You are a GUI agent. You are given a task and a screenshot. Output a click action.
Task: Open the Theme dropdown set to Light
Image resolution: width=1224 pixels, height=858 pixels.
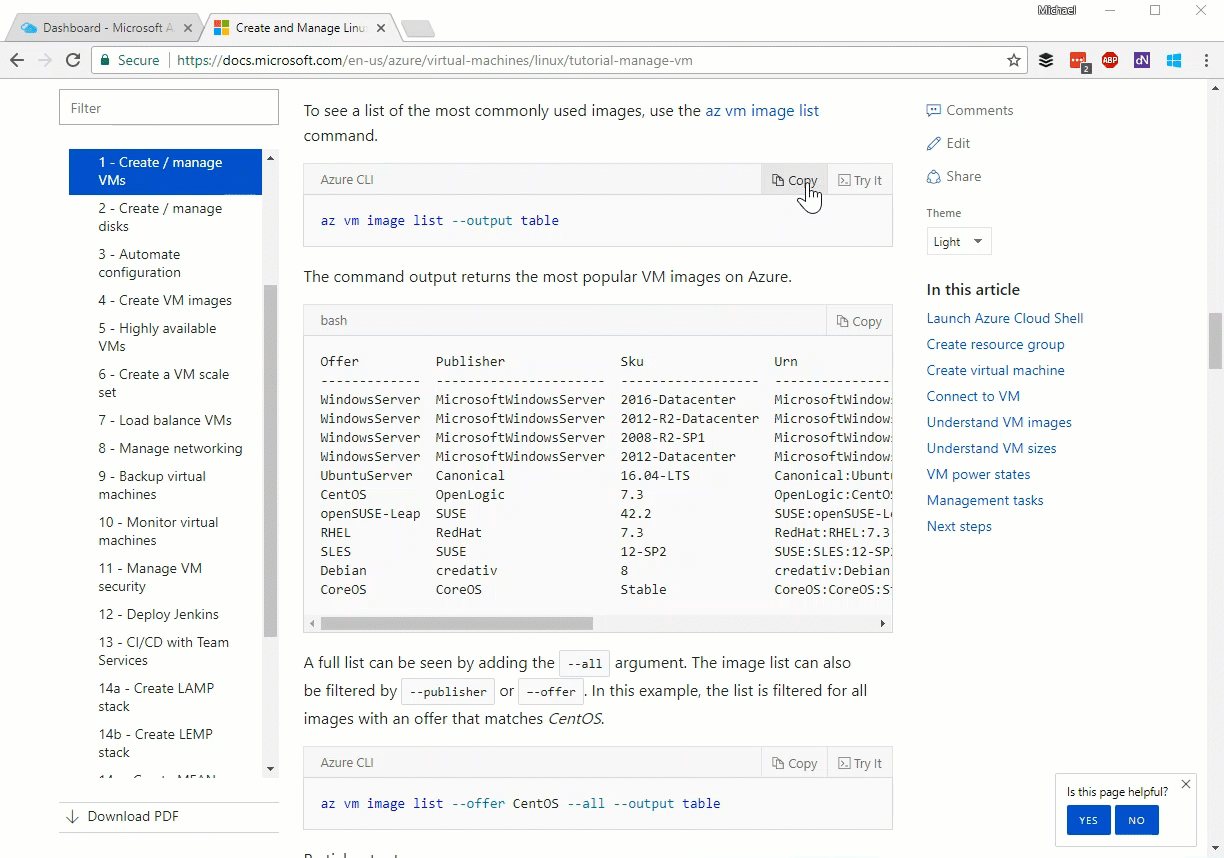coord(958,241)
